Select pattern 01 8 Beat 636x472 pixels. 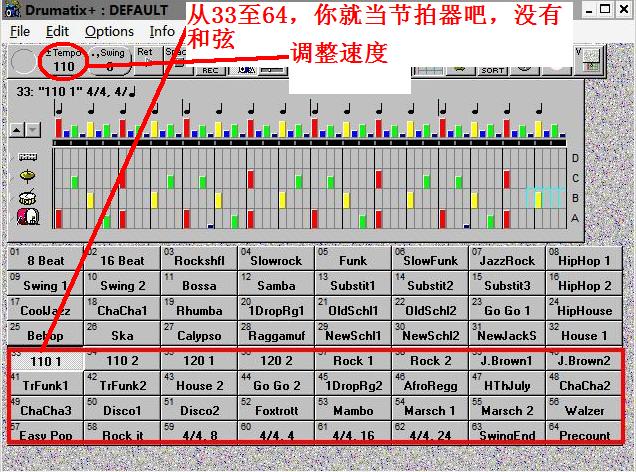pos(45,258)
